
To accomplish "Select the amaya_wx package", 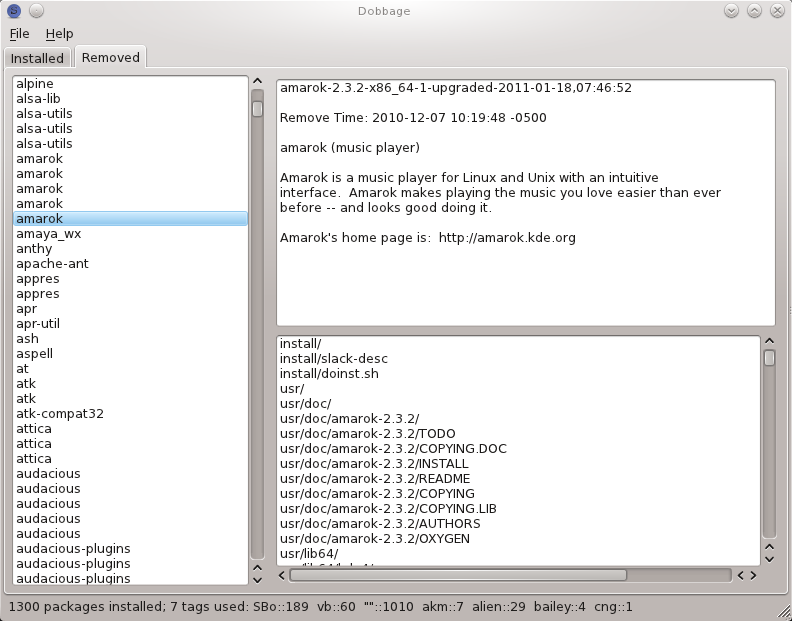I will click(x=130, y=233).
